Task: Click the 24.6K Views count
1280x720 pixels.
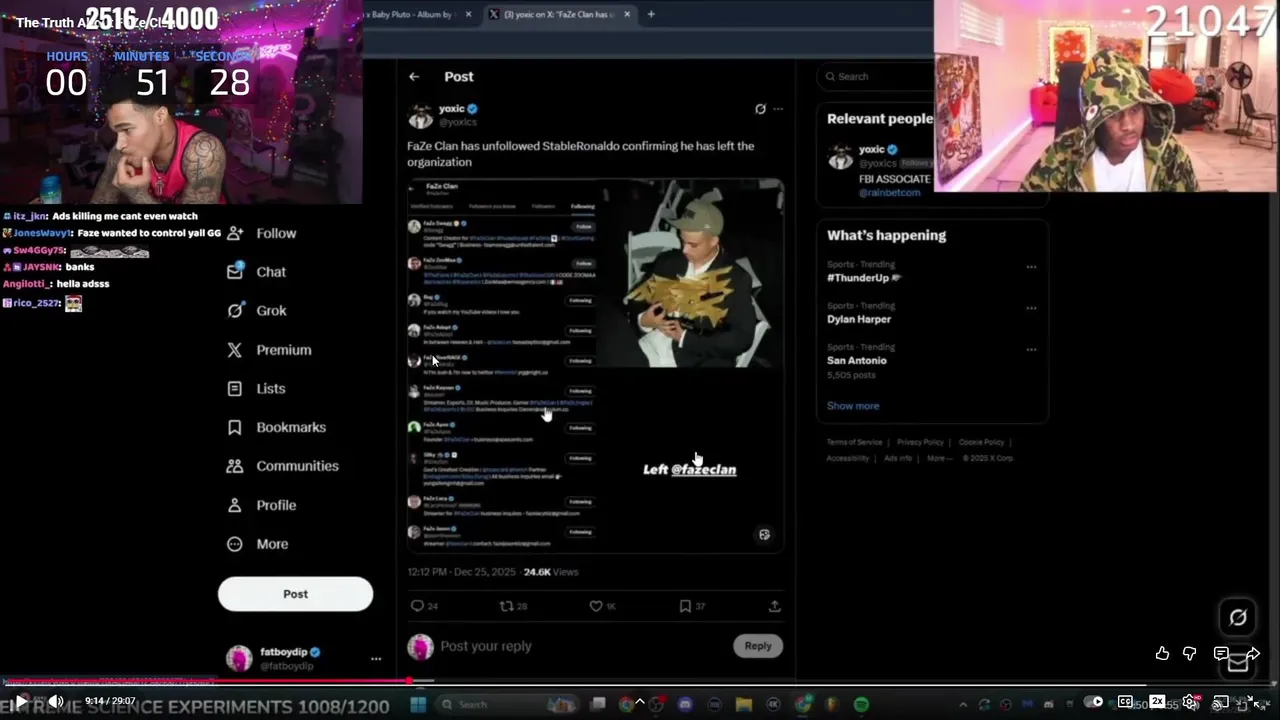Action: (x=551, y=572)
